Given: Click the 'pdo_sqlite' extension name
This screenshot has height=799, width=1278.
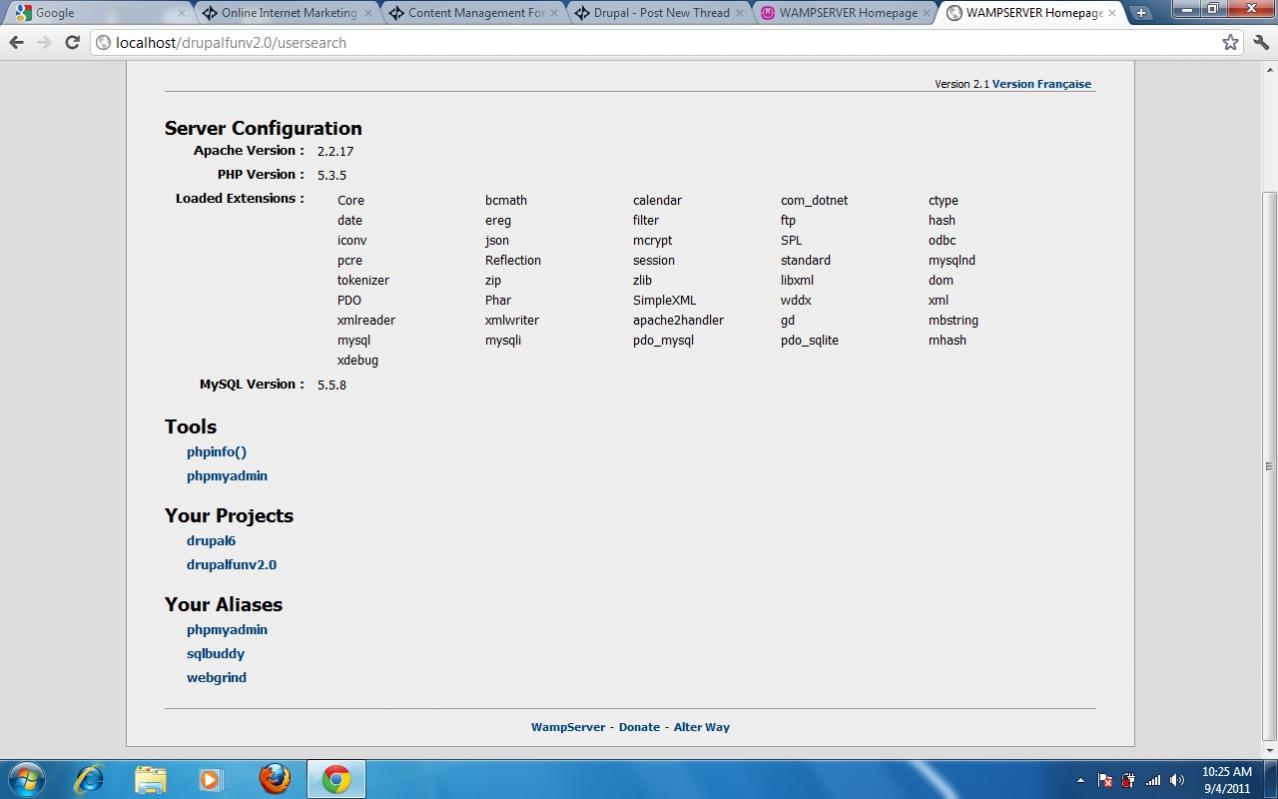Looking at the screenshot, I should 810,340.
